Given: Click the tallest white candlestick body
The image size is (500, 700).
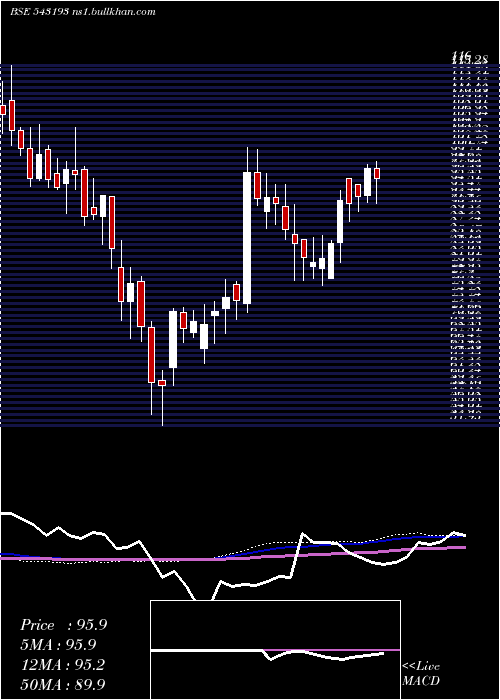Looking at the screenshot, I should point(247,238).
